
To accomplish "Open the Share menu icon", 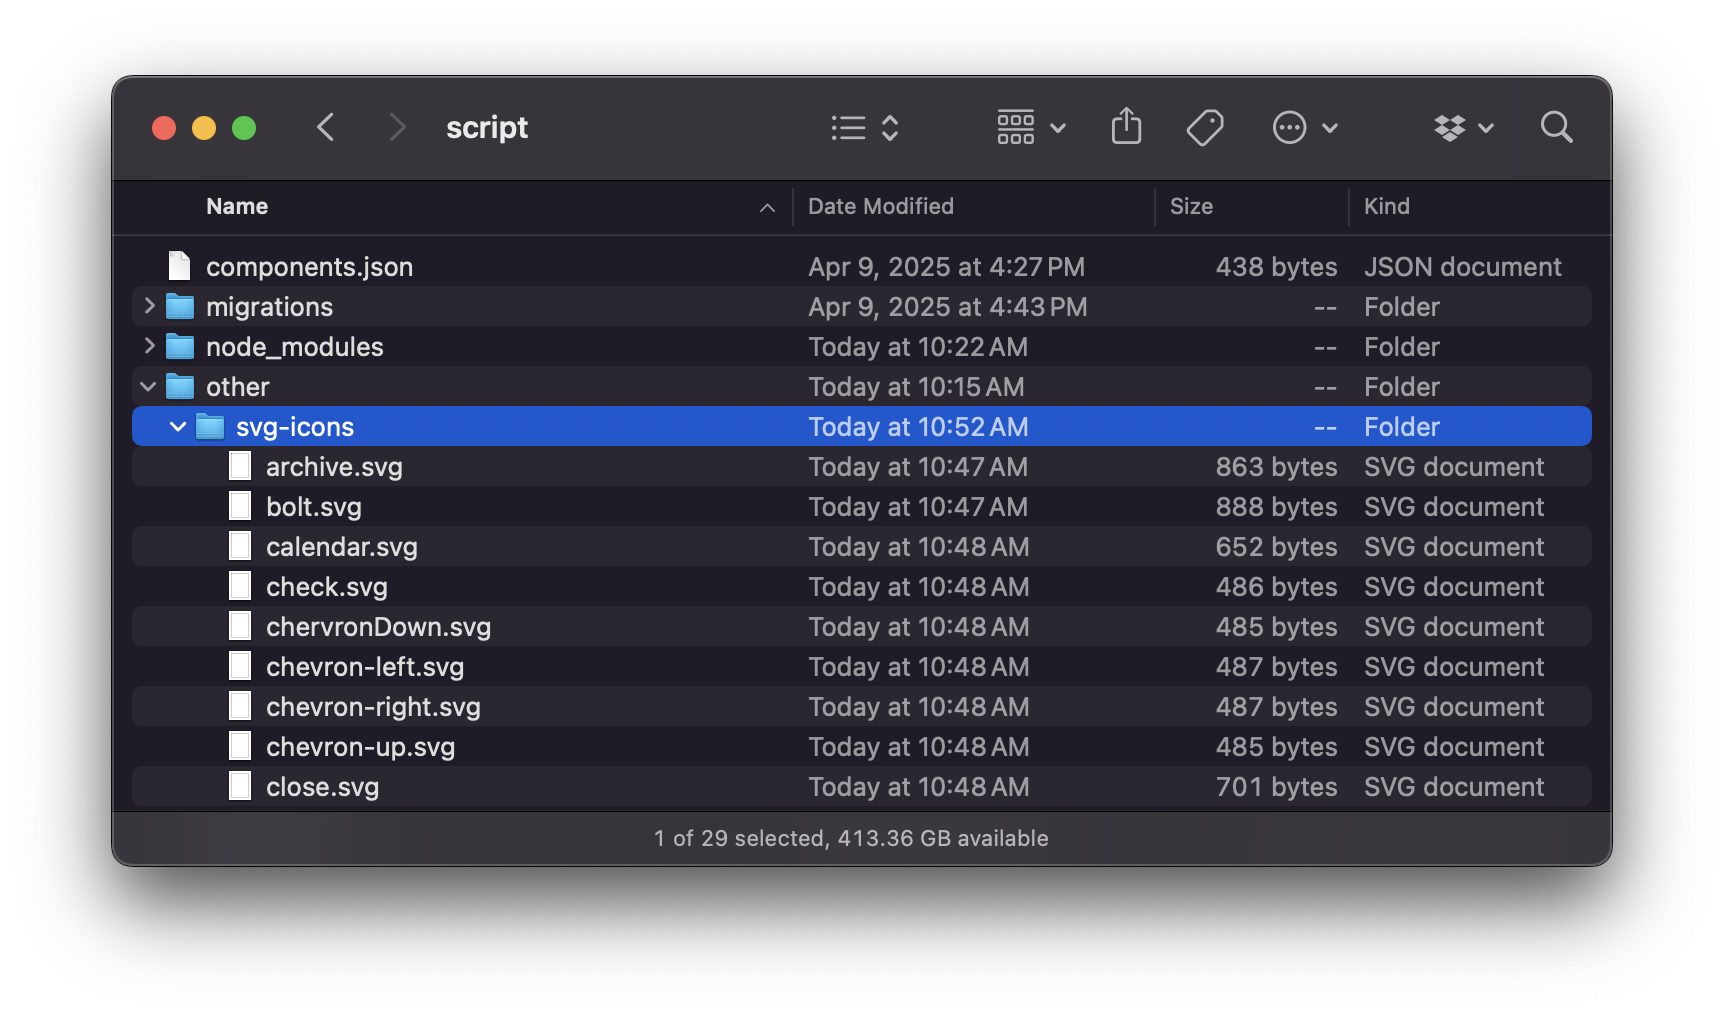I will coord(1126,127).
